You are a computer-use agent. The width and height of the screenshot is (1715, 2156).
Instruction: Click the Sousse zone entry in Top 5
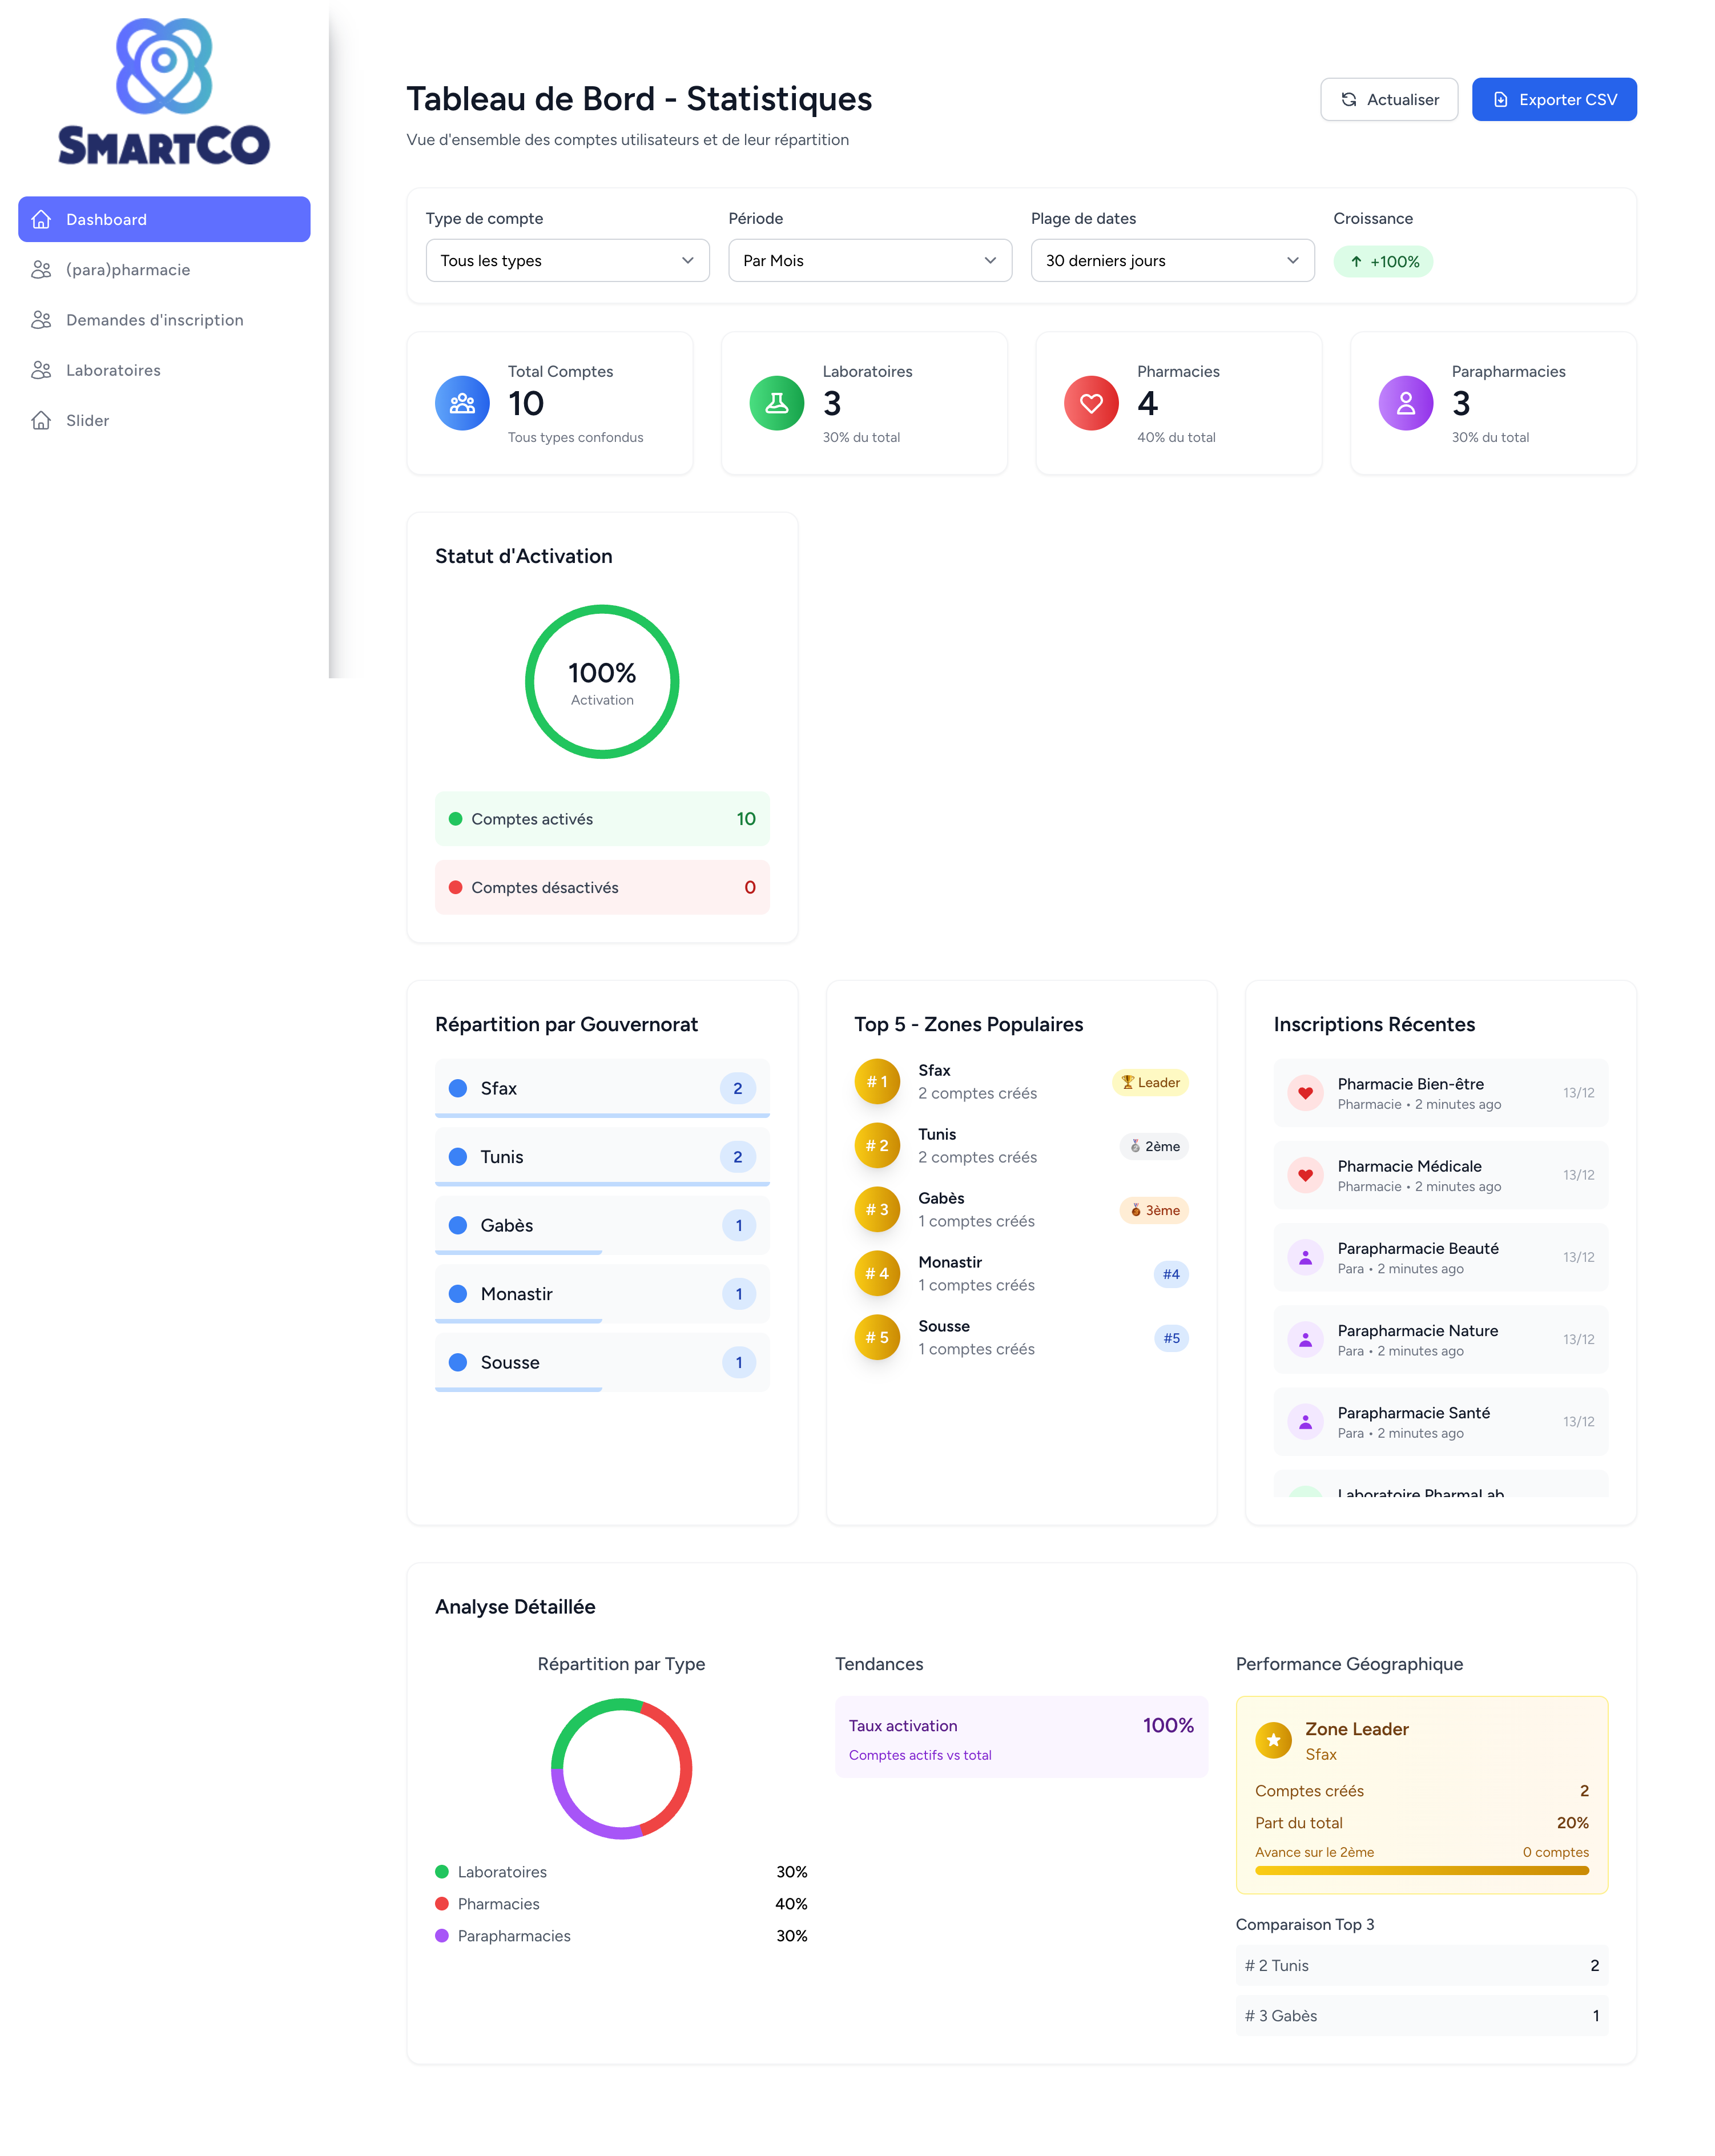pos(1021,1337)
